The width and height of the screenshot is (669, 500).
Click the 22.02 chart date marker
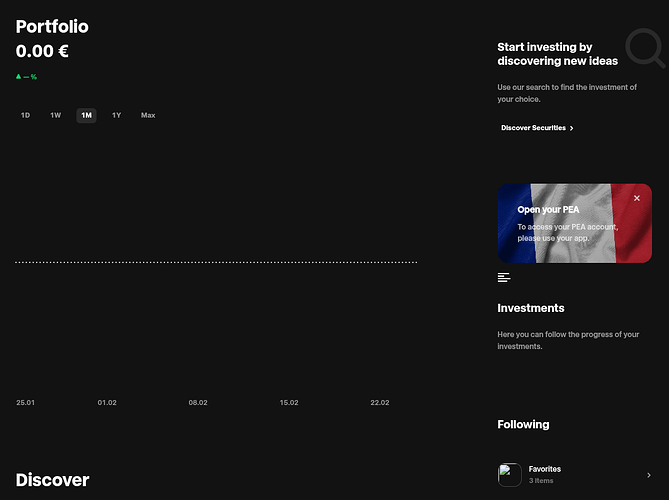[380, 402]
